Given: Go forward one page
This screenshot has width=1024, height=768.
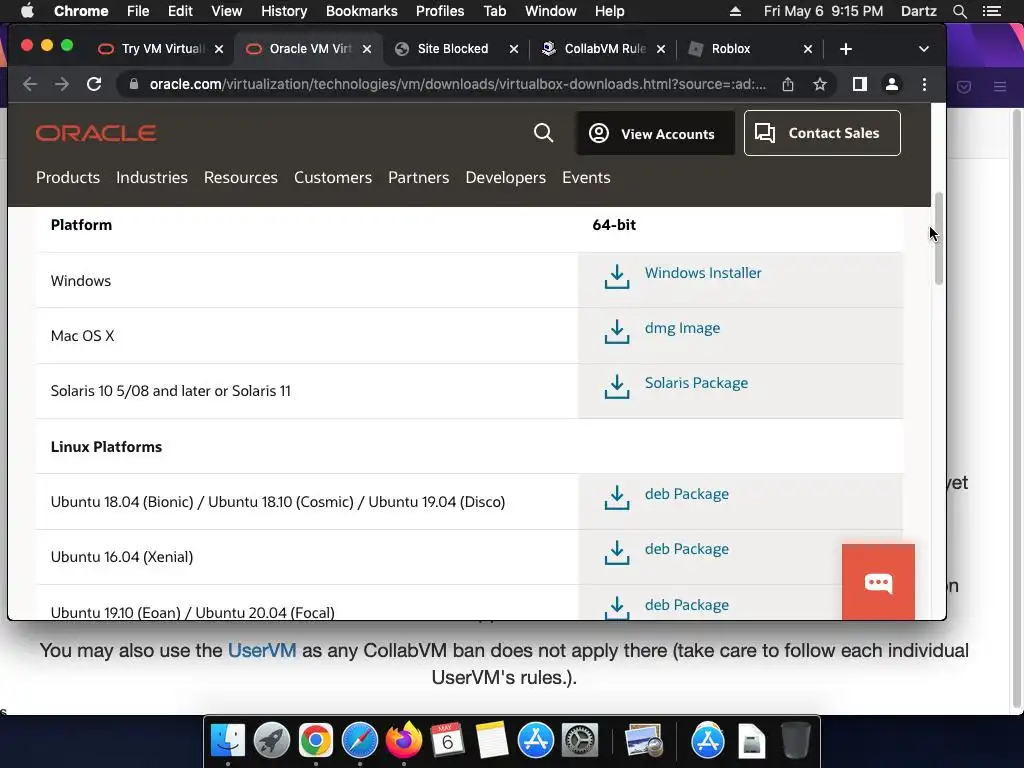Looking at the screenshot, I should pos(61,84).
